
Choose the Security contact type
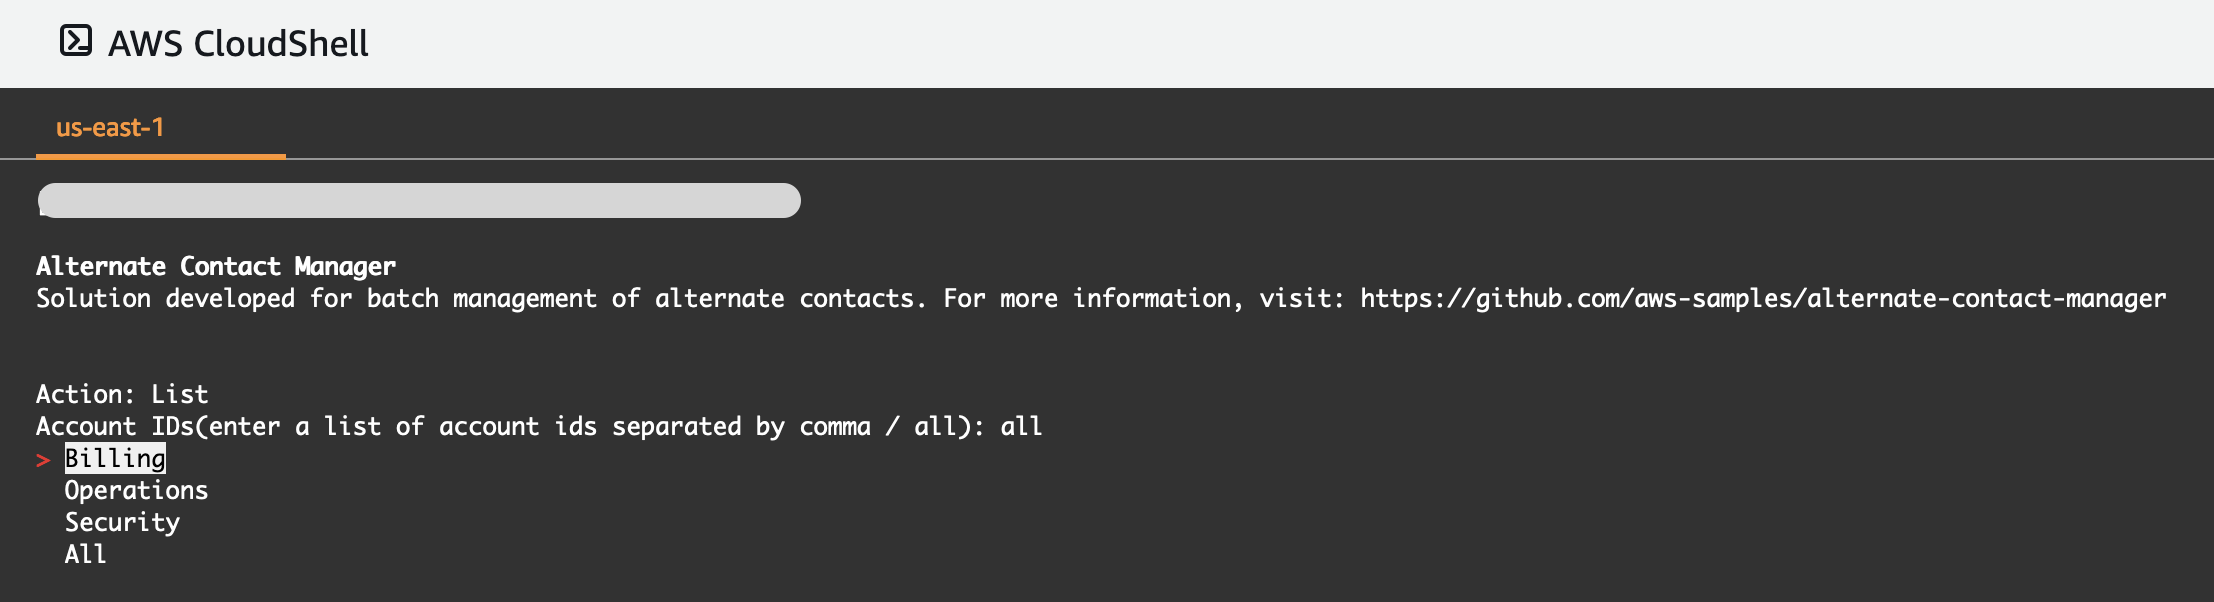[122, 523]
